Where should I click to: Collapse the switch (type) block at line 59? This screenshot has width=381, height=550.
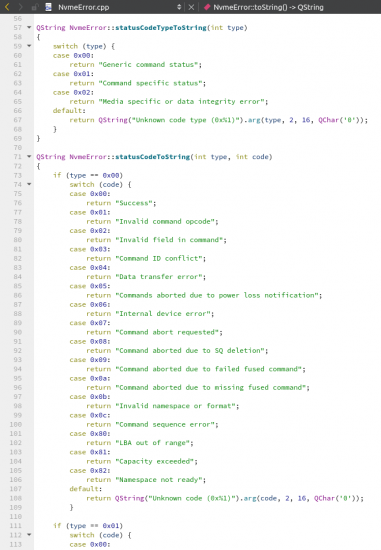(29, 46)
